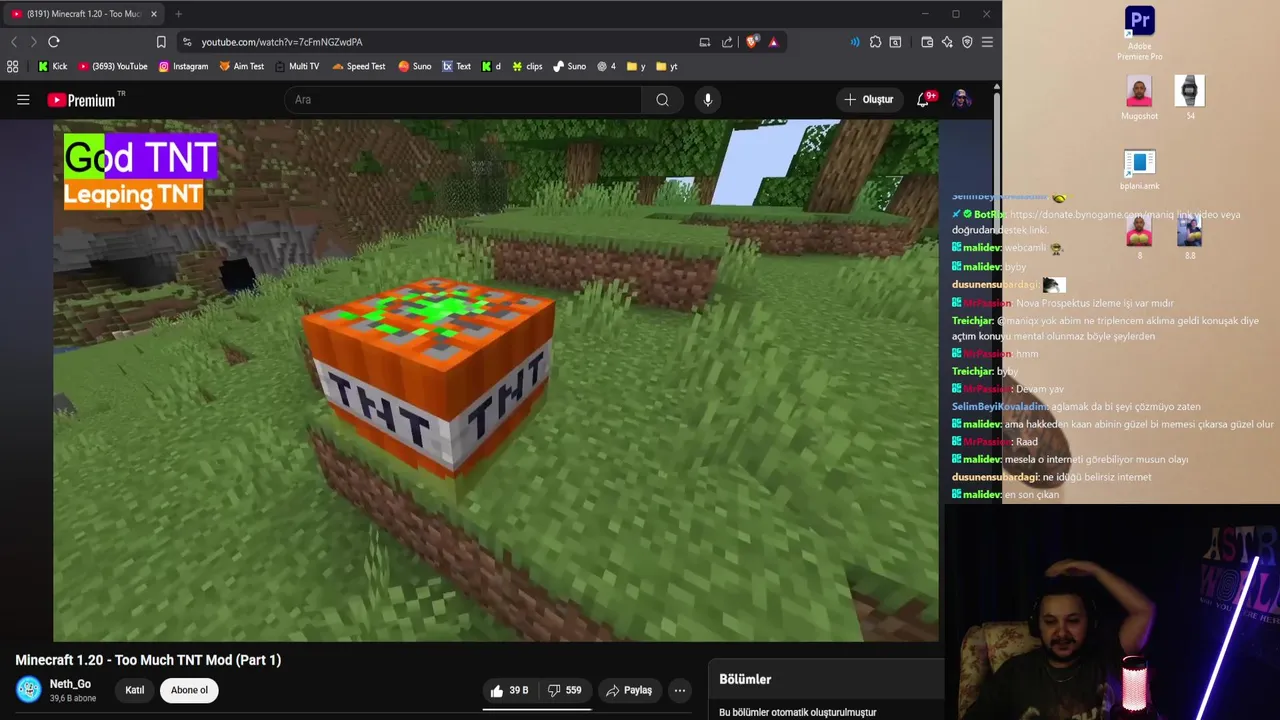
Task: Open bplani.amk desktop file
Action: click(1139, 170)
